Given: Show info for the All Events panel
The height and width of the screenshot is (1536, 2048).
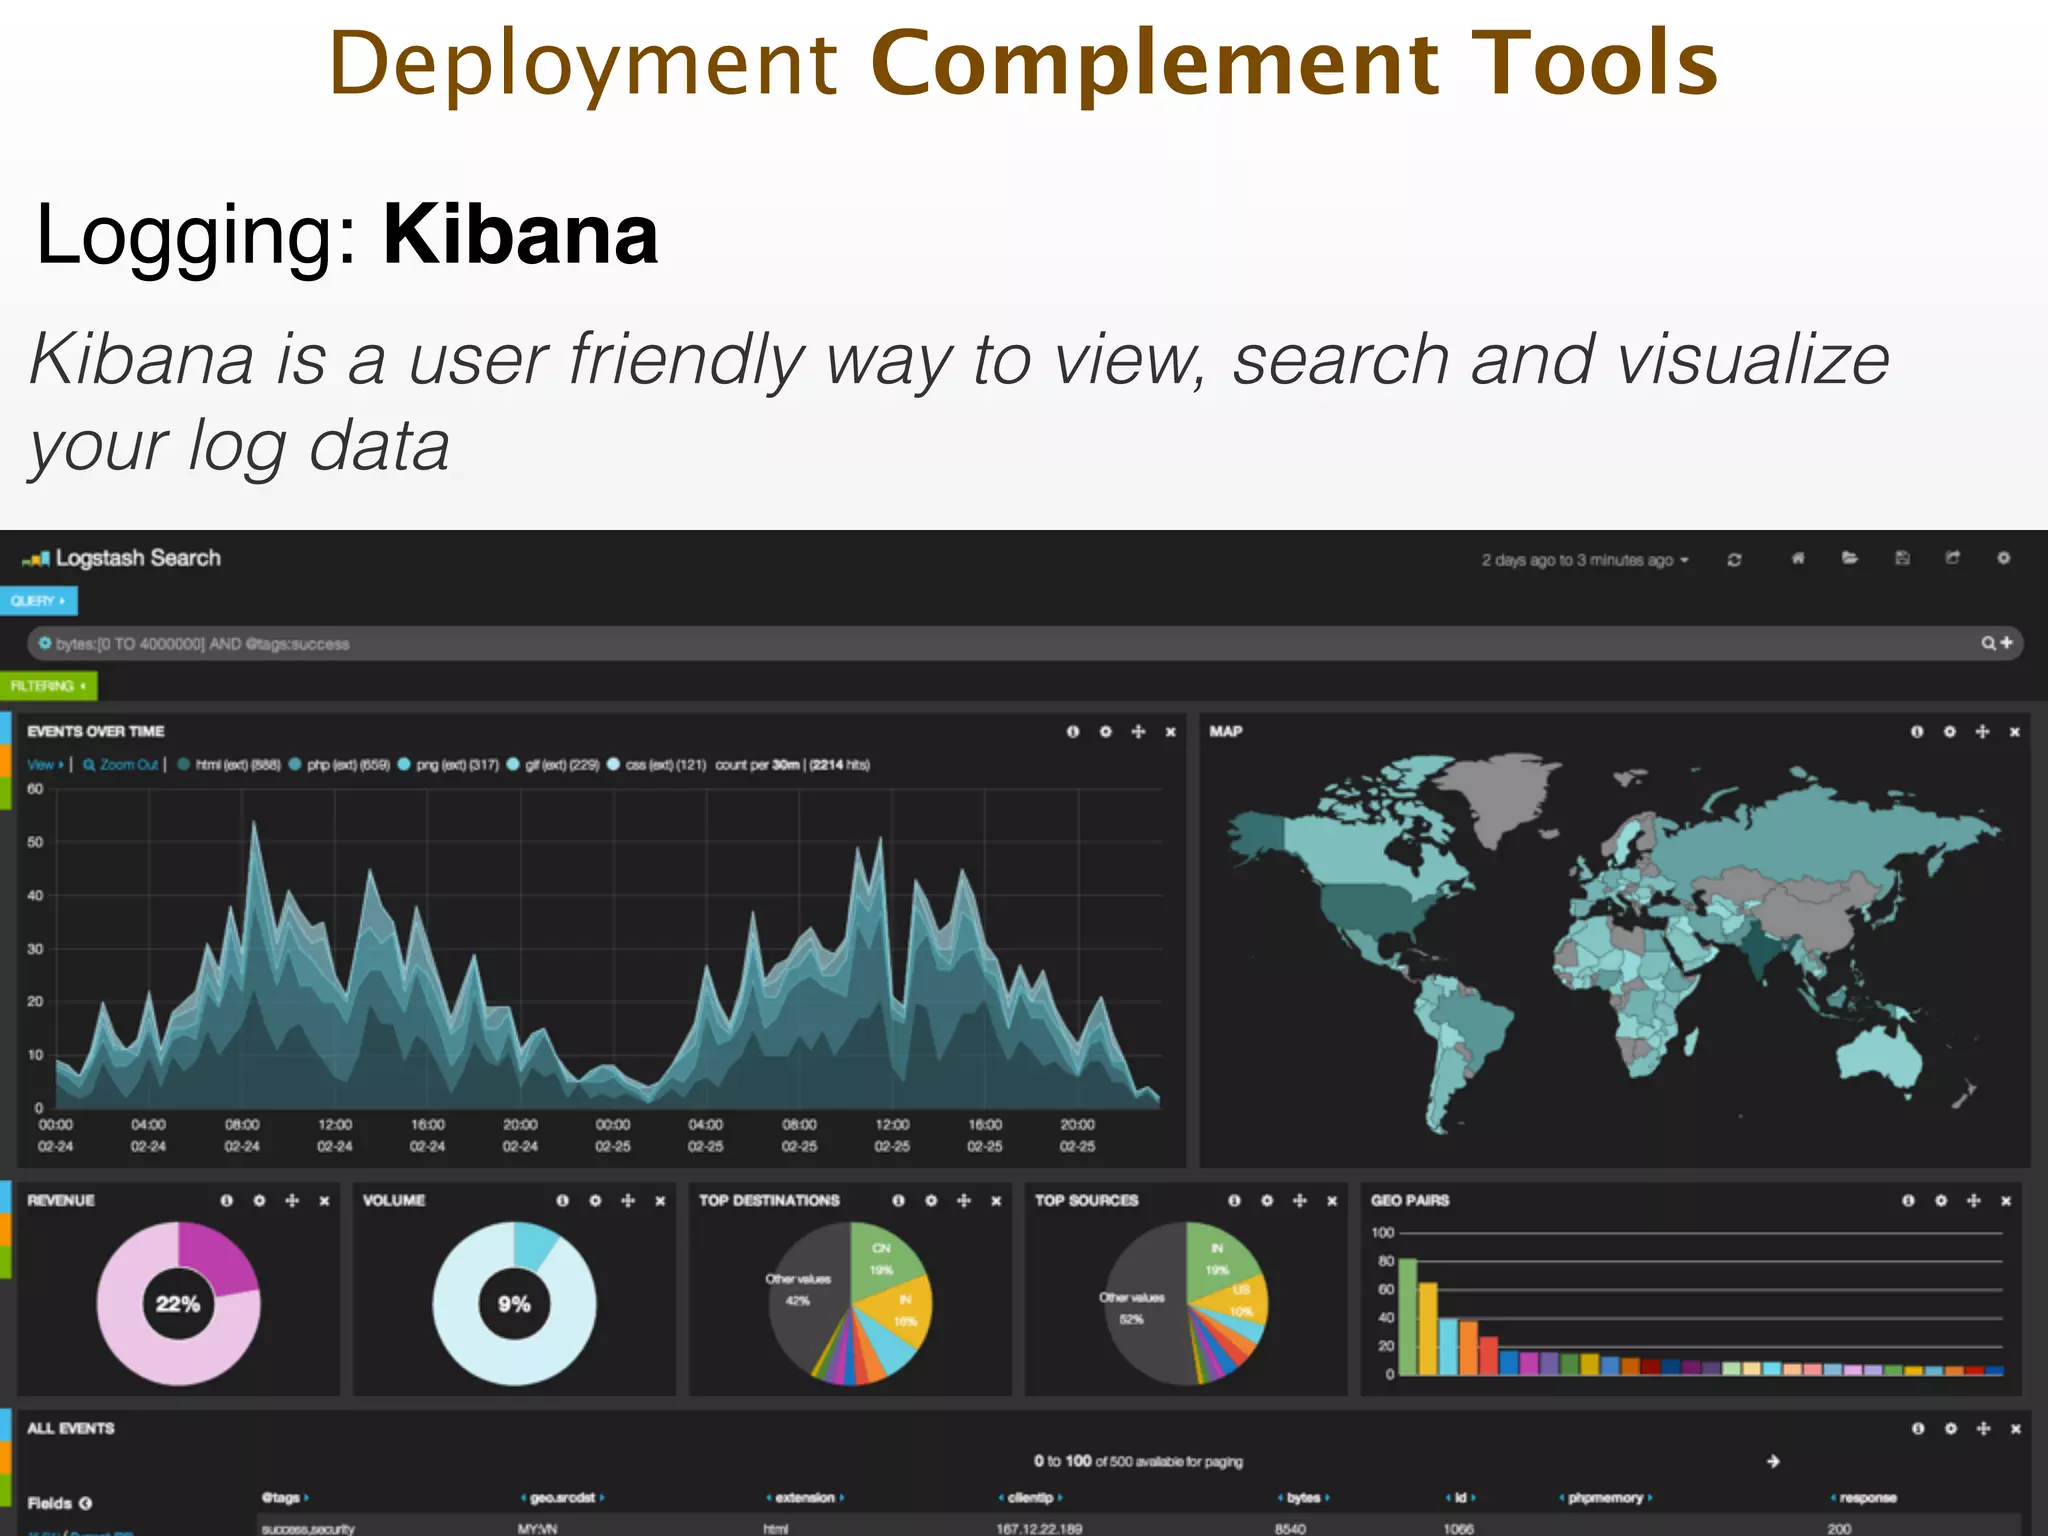Looking at the screenshot, I should [1918, 1429].
